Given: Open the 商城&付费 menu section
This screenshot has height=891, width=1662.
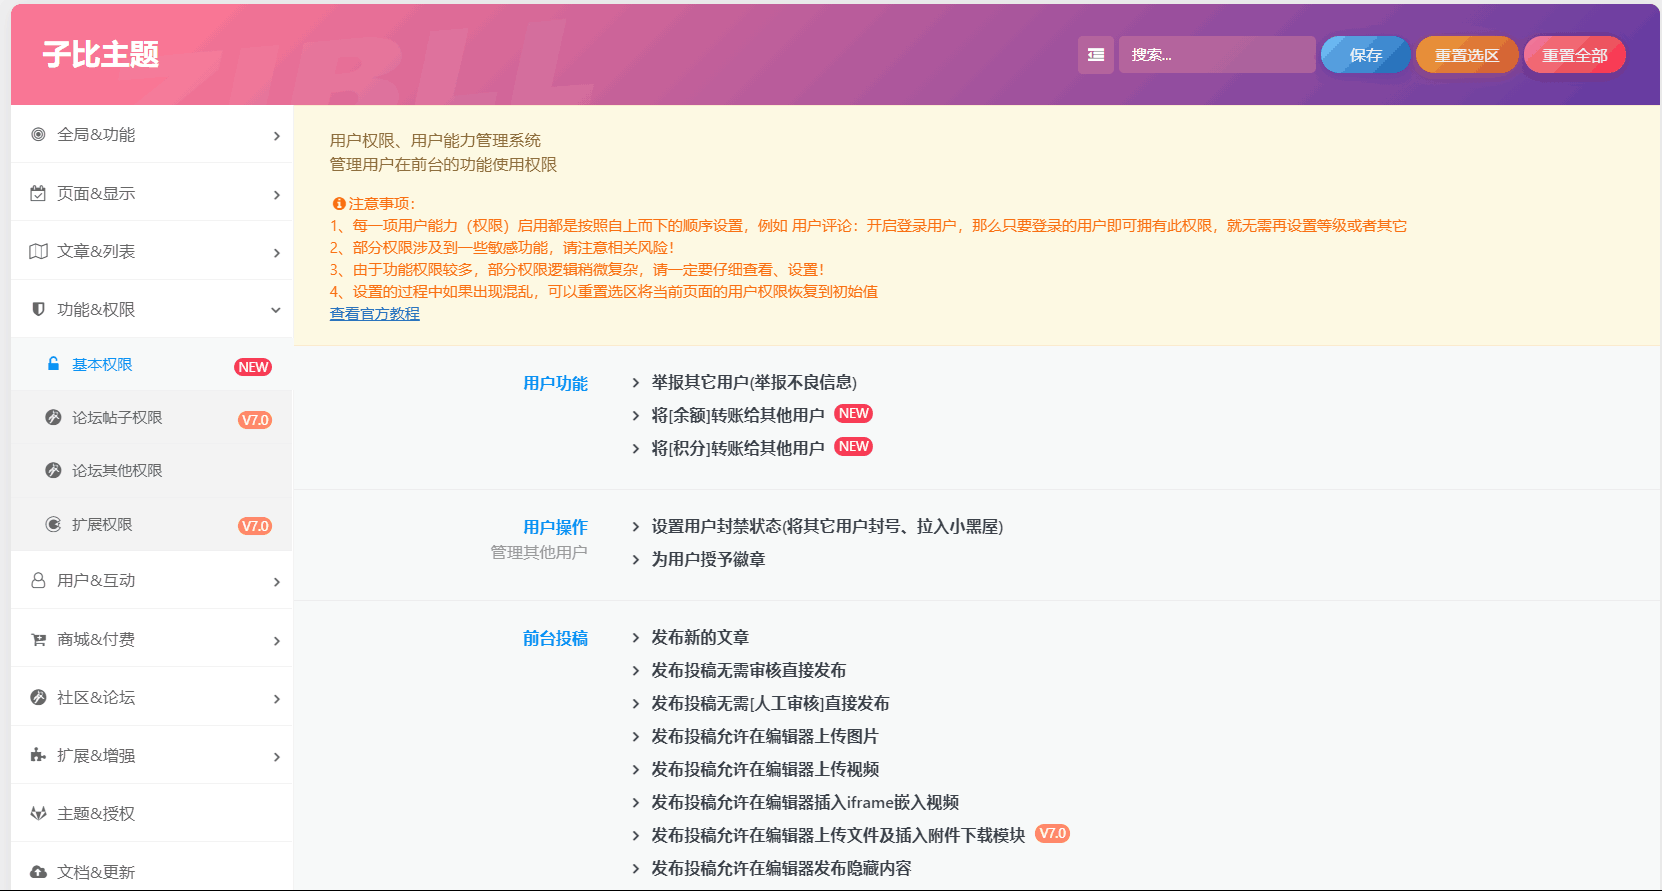Looking at the screenshot, I should [x=152, y=639].
